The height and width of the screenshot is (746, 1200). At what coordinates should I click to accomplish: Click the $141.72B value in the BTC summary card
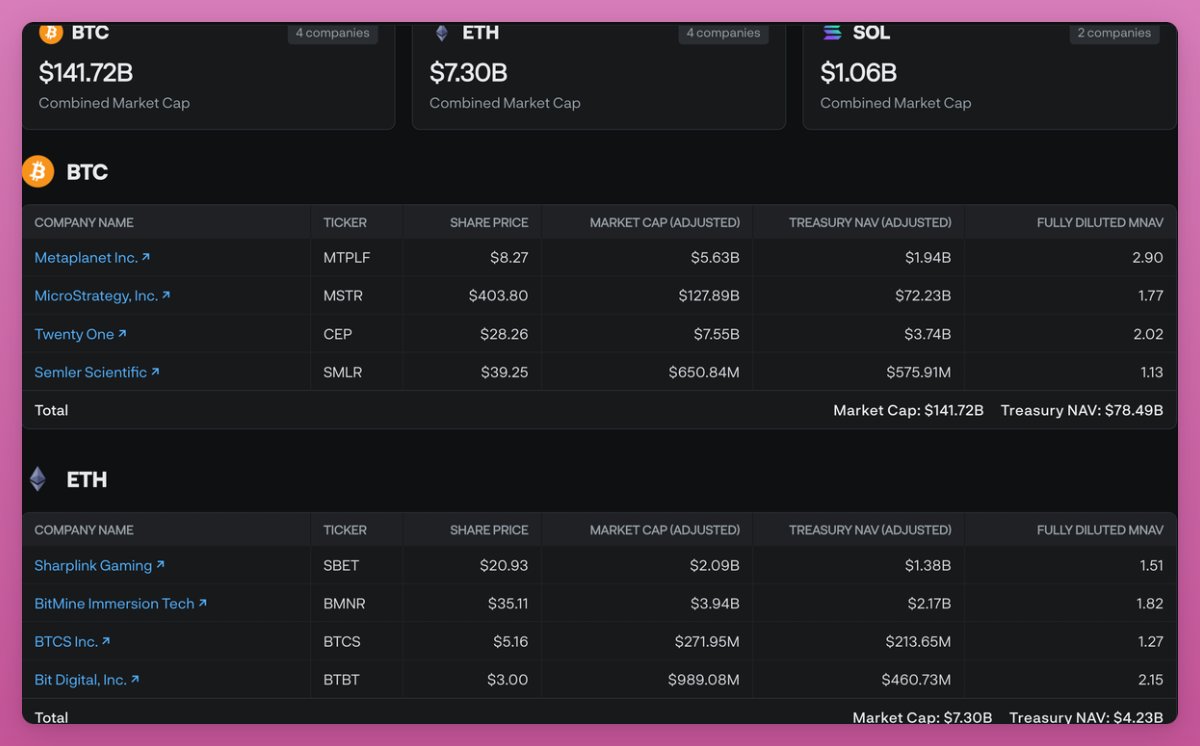[86, 73]
